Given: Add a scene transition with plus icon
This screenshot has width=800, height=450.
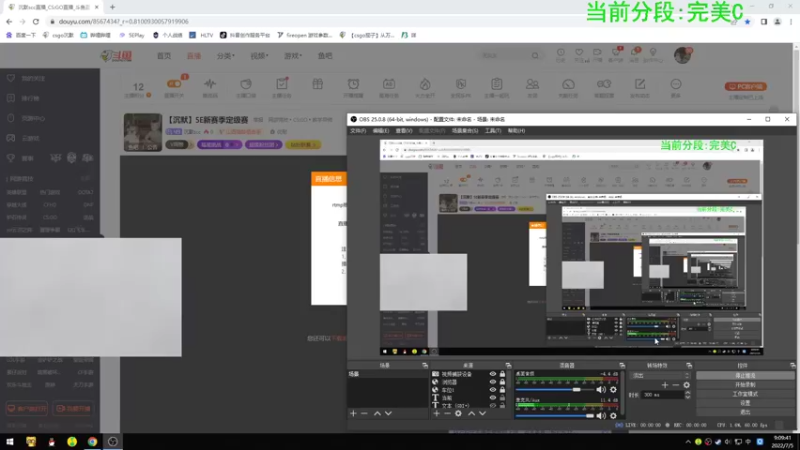Looking at the screenshot, I should (664, 385).
